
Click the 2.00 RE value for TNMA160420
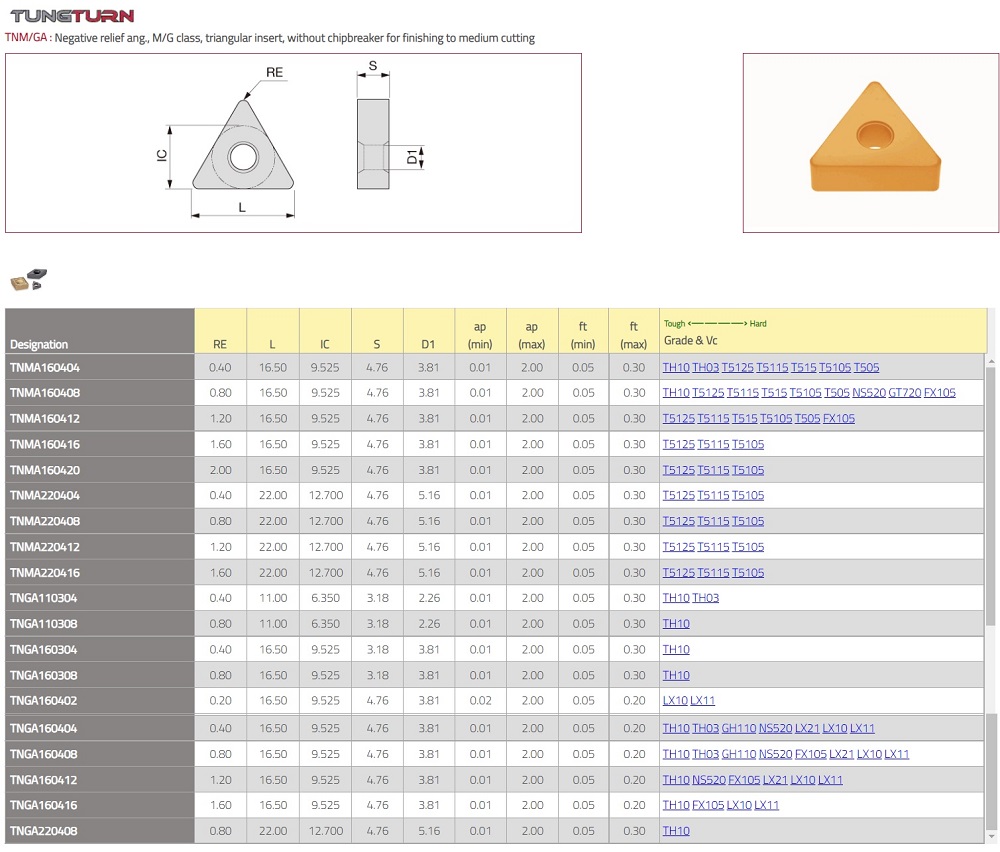[x=221, y=470]
